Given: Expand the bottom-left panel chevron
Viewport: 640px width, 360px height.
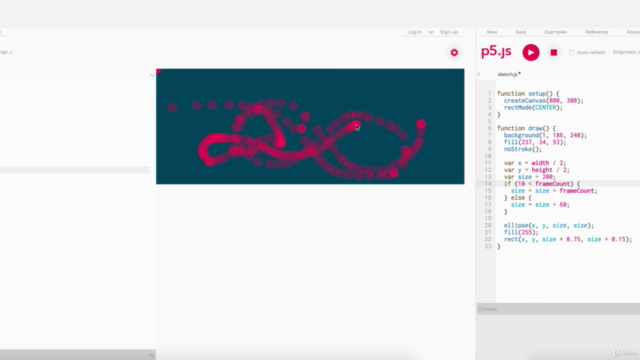Looking at the screenshot, I should [x=151, y=355].
